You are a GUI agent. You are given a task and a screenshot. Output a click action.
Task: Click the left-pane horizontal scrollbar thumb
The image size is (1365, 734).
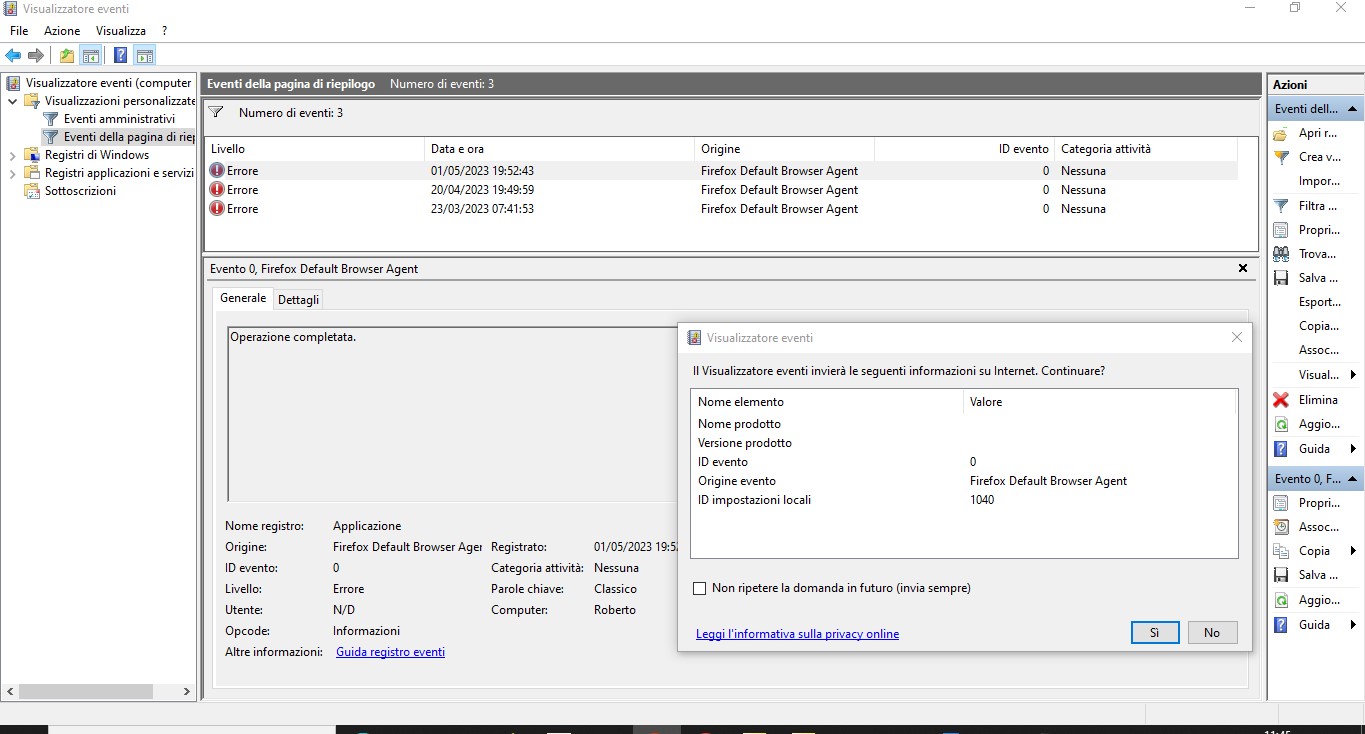(x=86, y=691)
